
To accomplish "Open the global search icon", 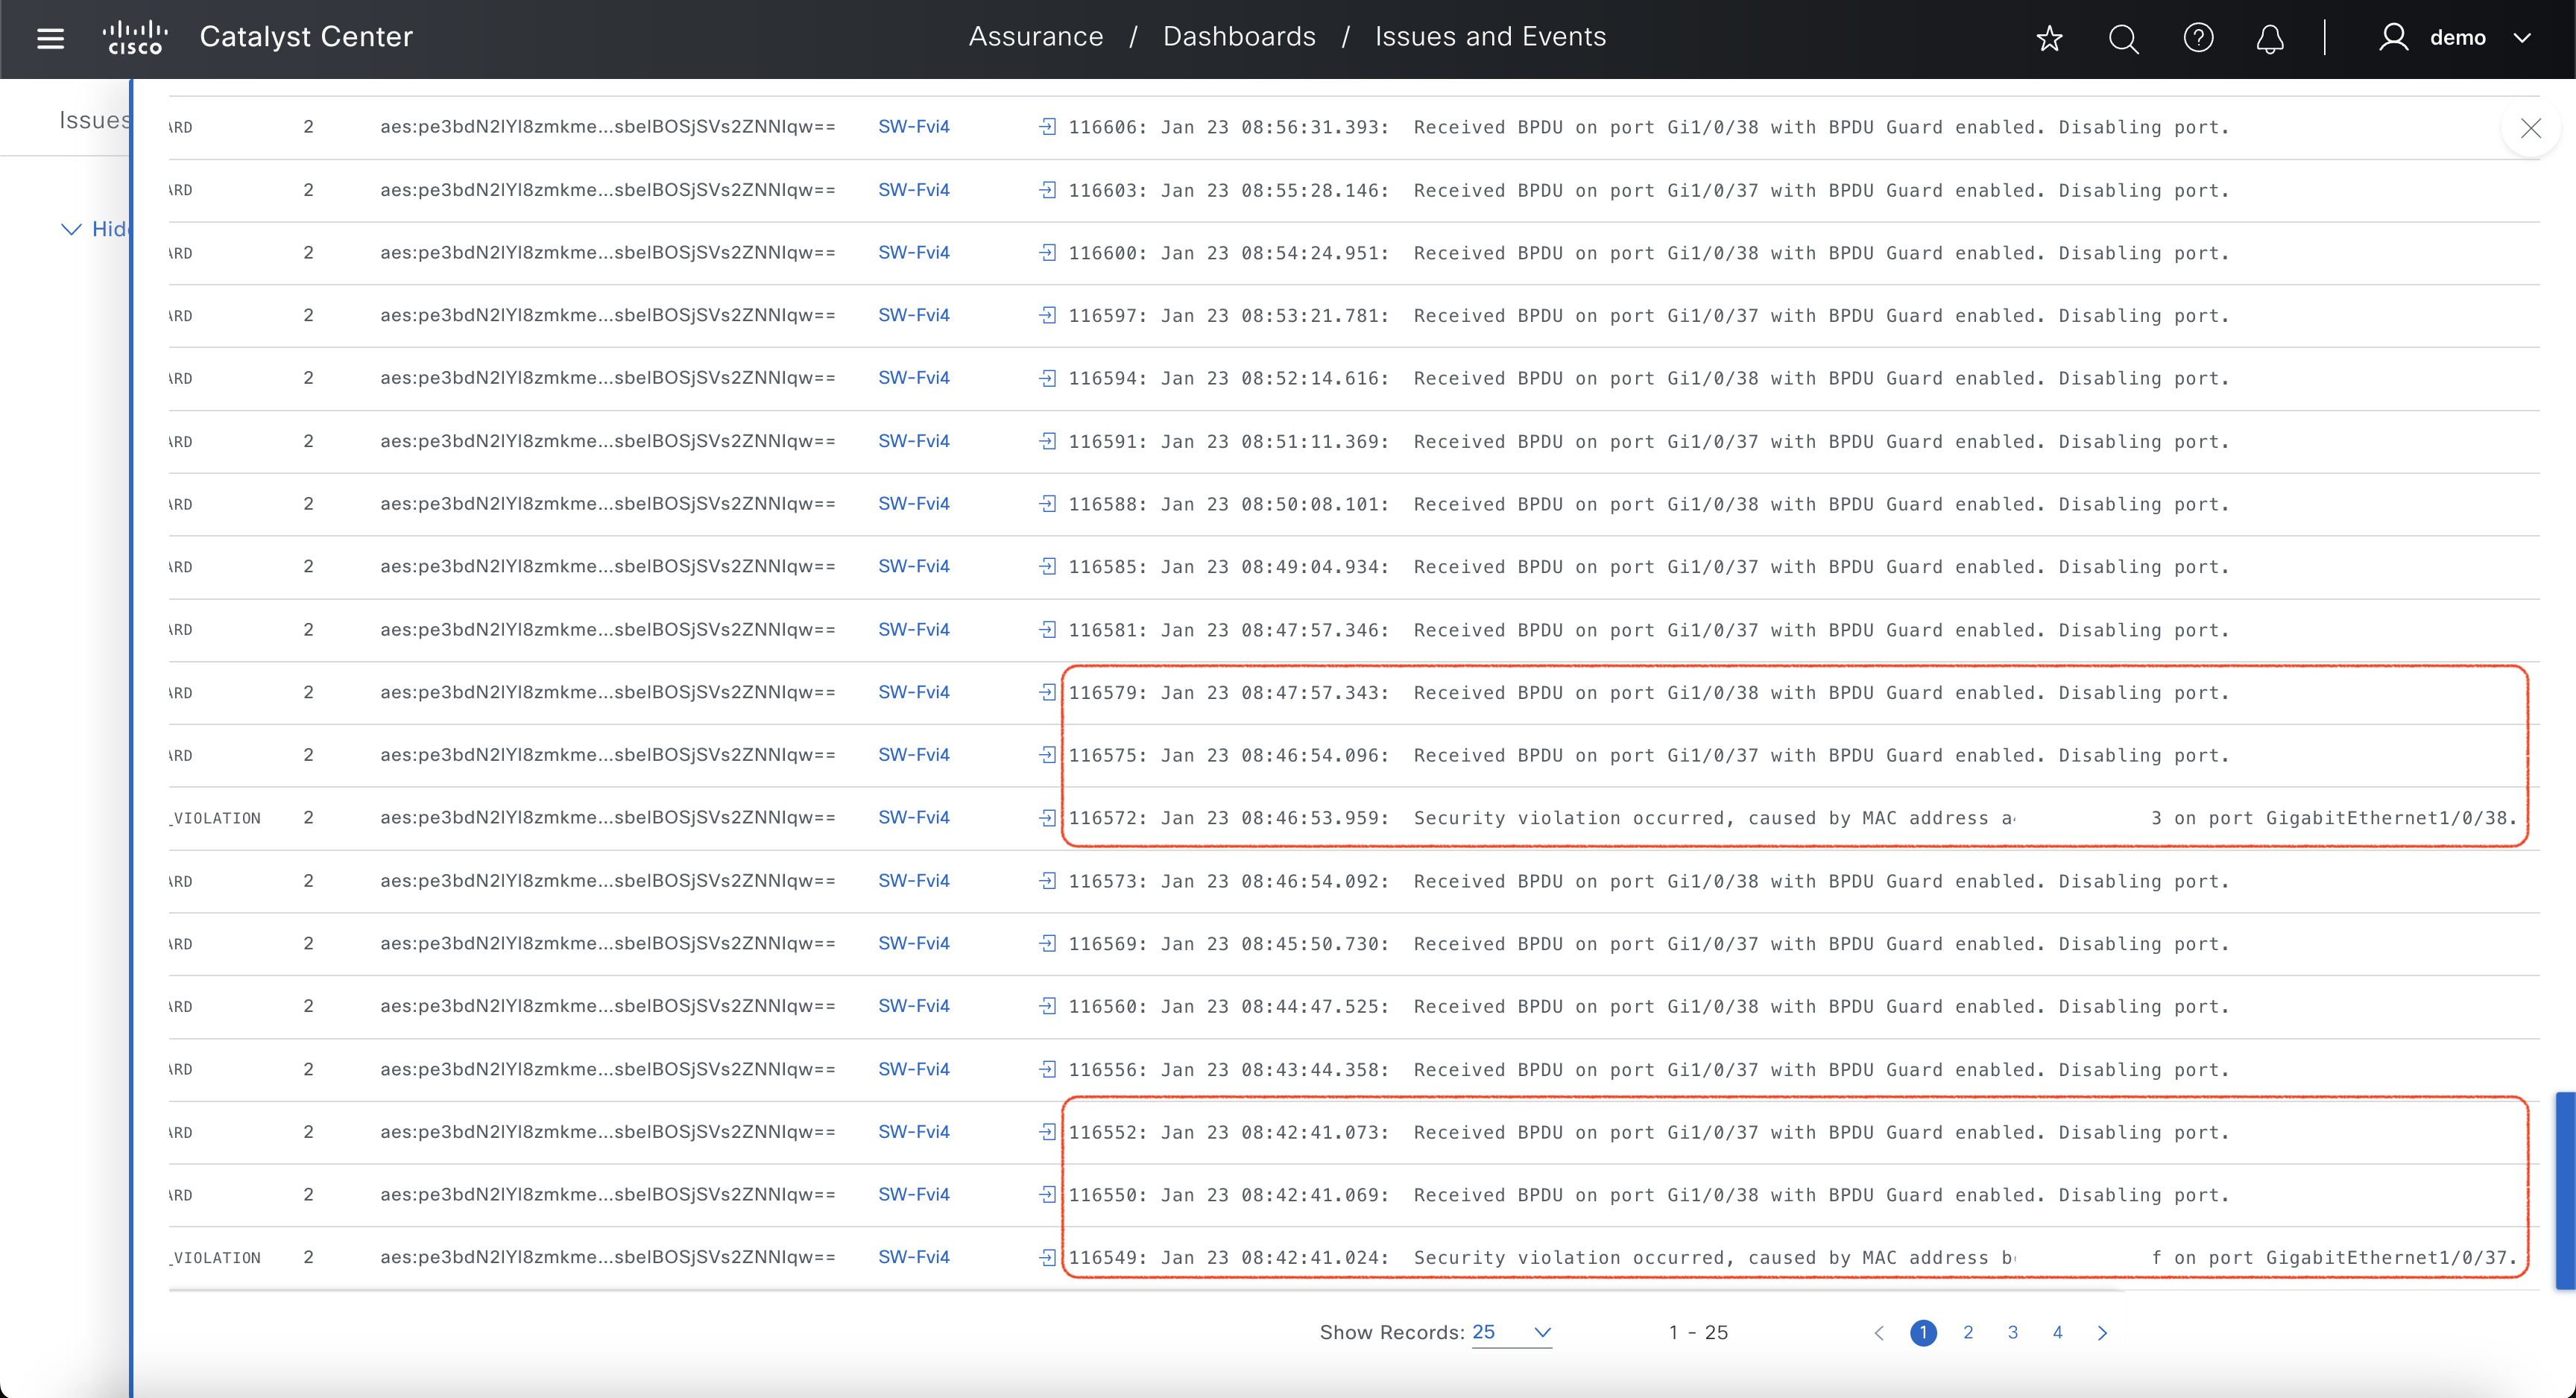I will click(x=2123, y=38).
